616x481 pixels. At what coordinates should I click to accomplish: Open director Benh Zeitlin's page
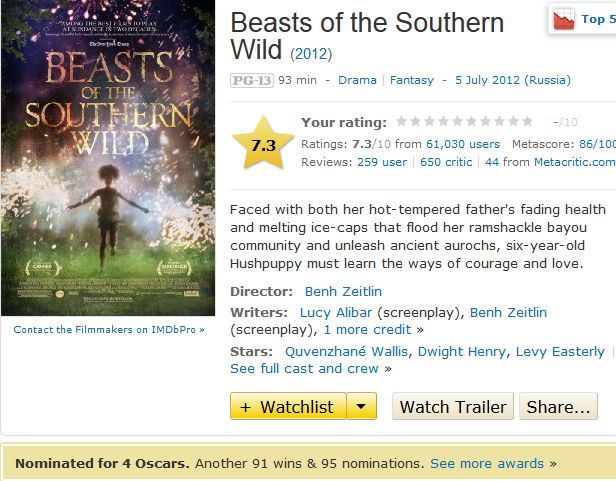pos(343,292)
